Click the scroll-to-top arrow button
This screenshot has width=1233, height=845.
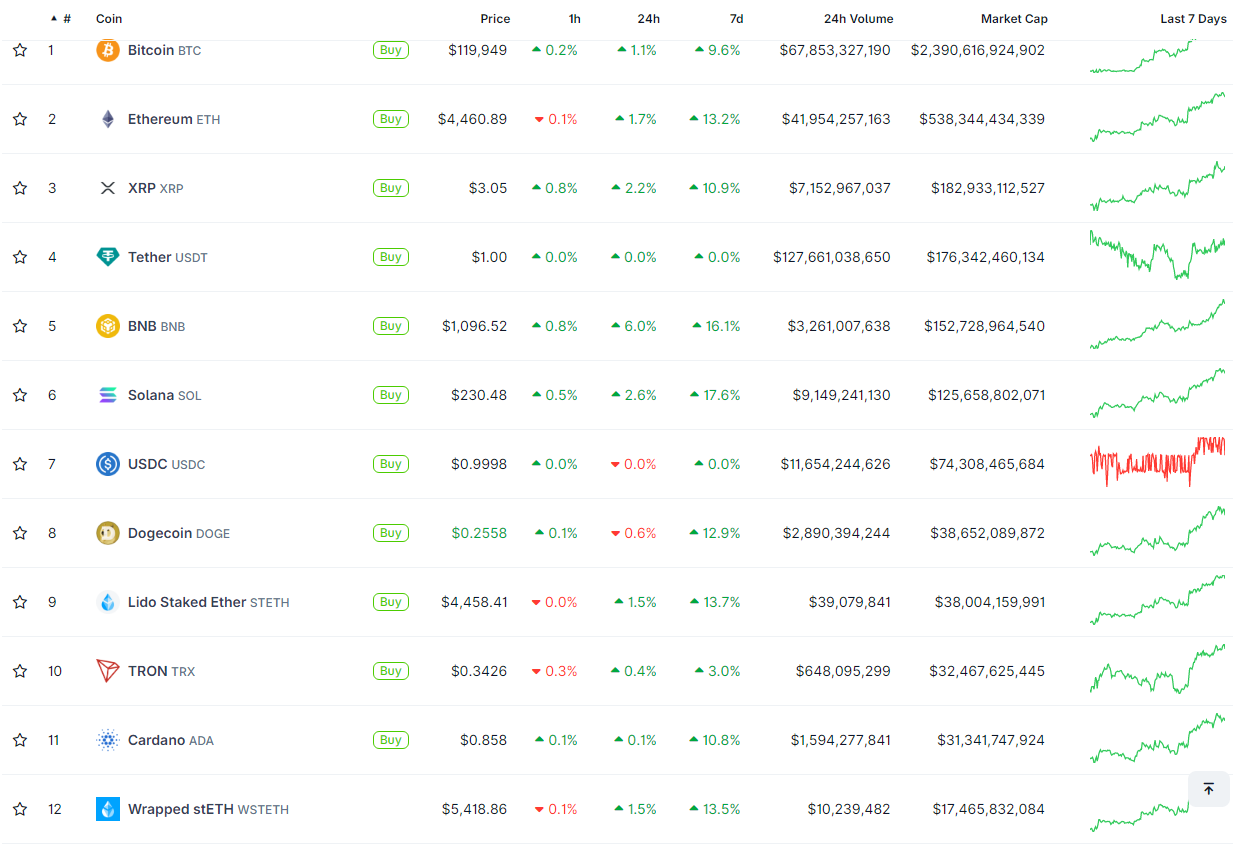coord(1208,789)
